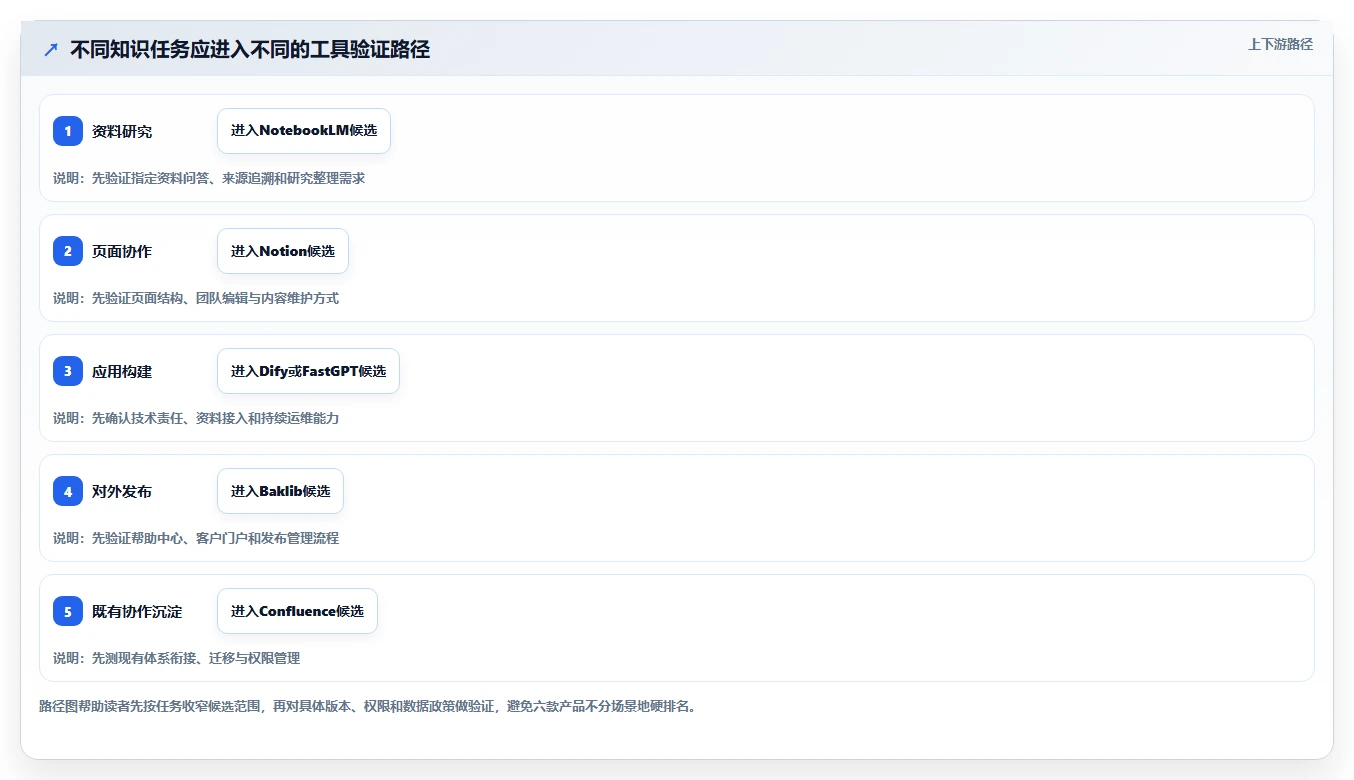Viewport: 1354px width, 780px height.
Task: Click the 资料研究 step label
Action: (122, 132)
